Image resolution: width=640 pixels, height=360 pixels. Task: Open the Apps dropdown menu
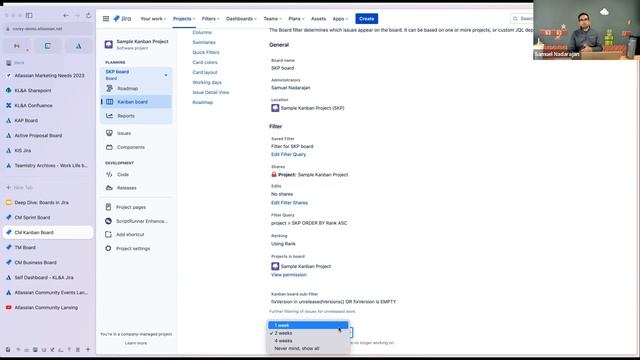(x=340, y=19)
